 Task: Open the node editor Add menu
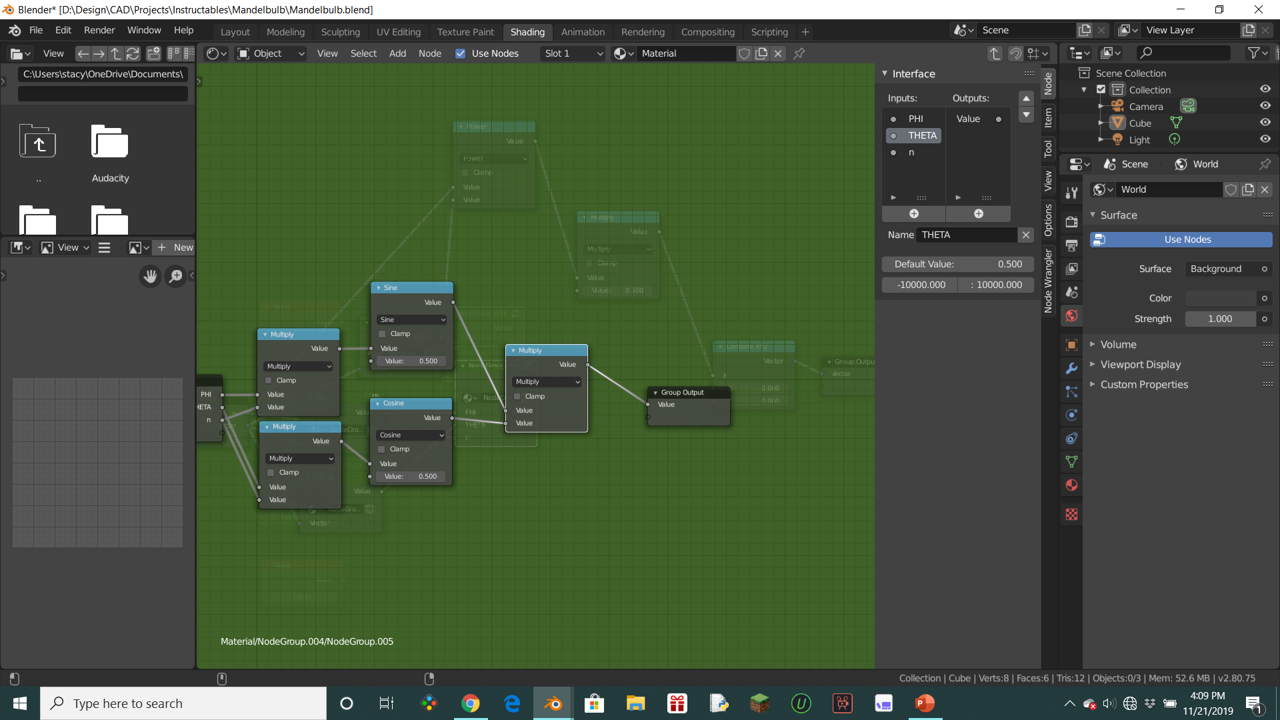(x=397, y=53)
